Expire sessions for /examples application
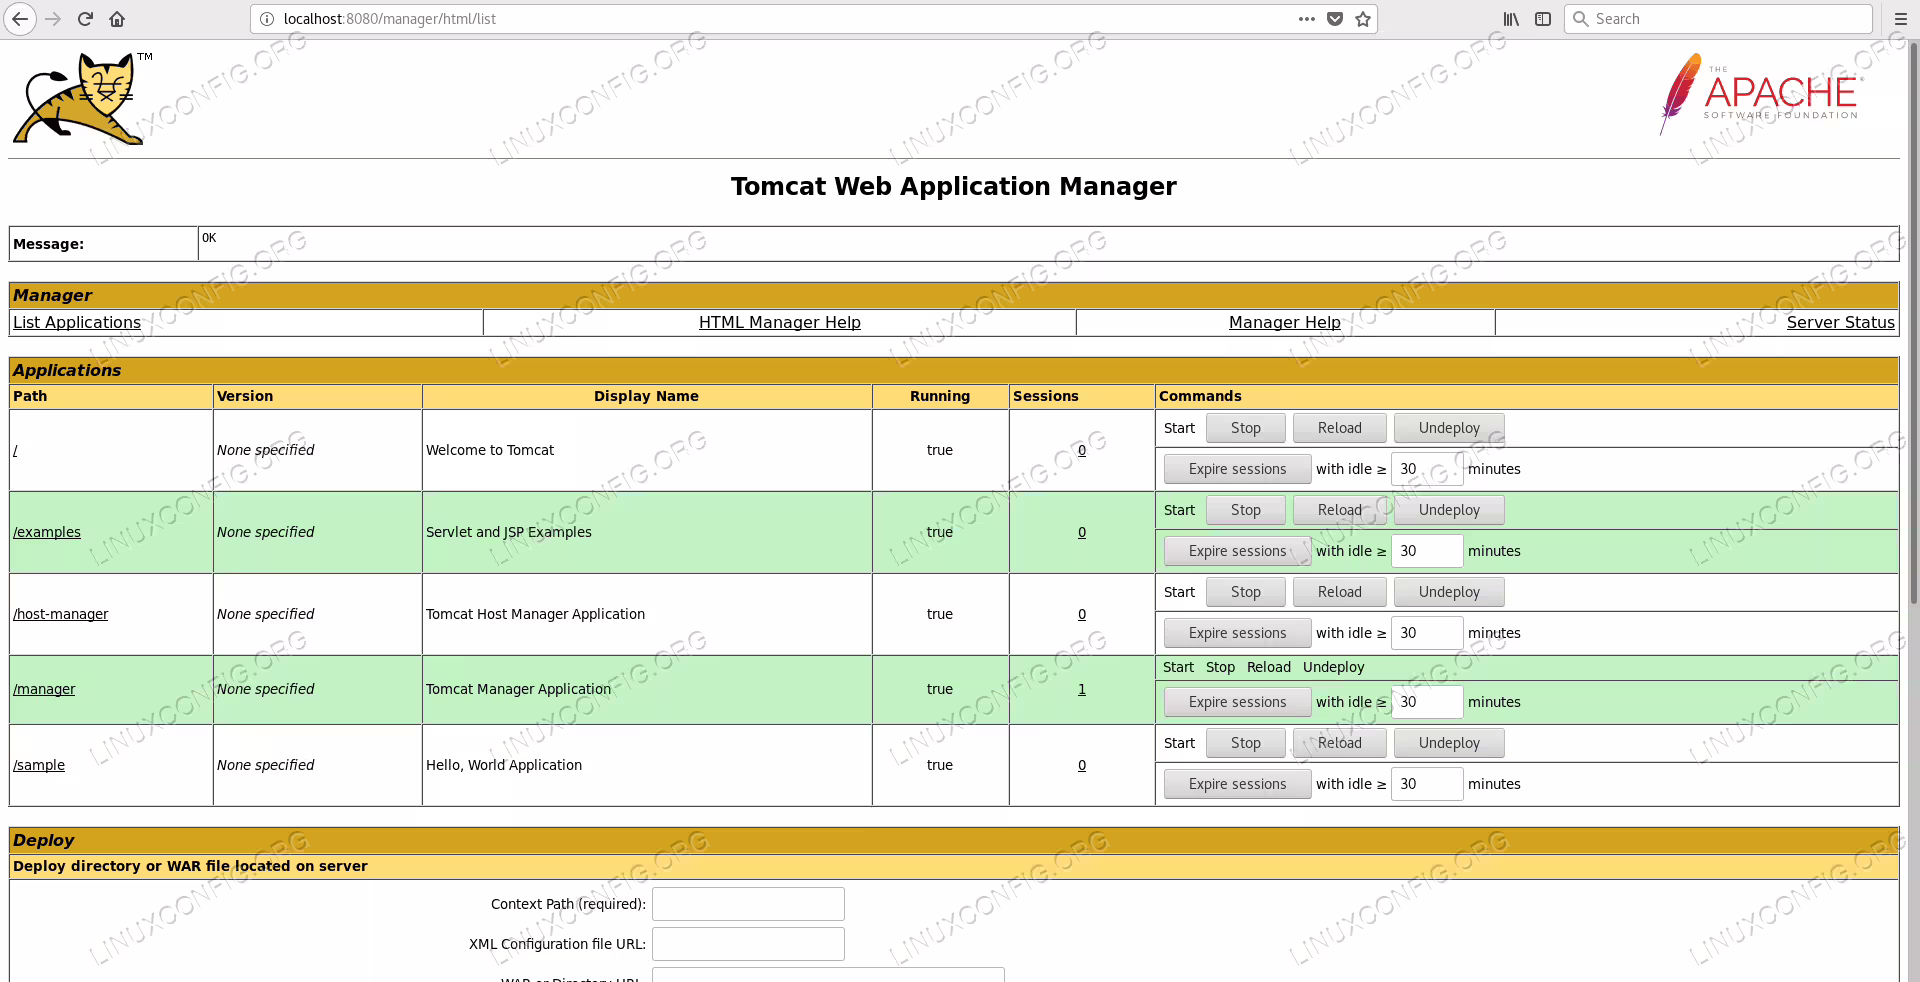1920x982 pixels. point(1238,551)
